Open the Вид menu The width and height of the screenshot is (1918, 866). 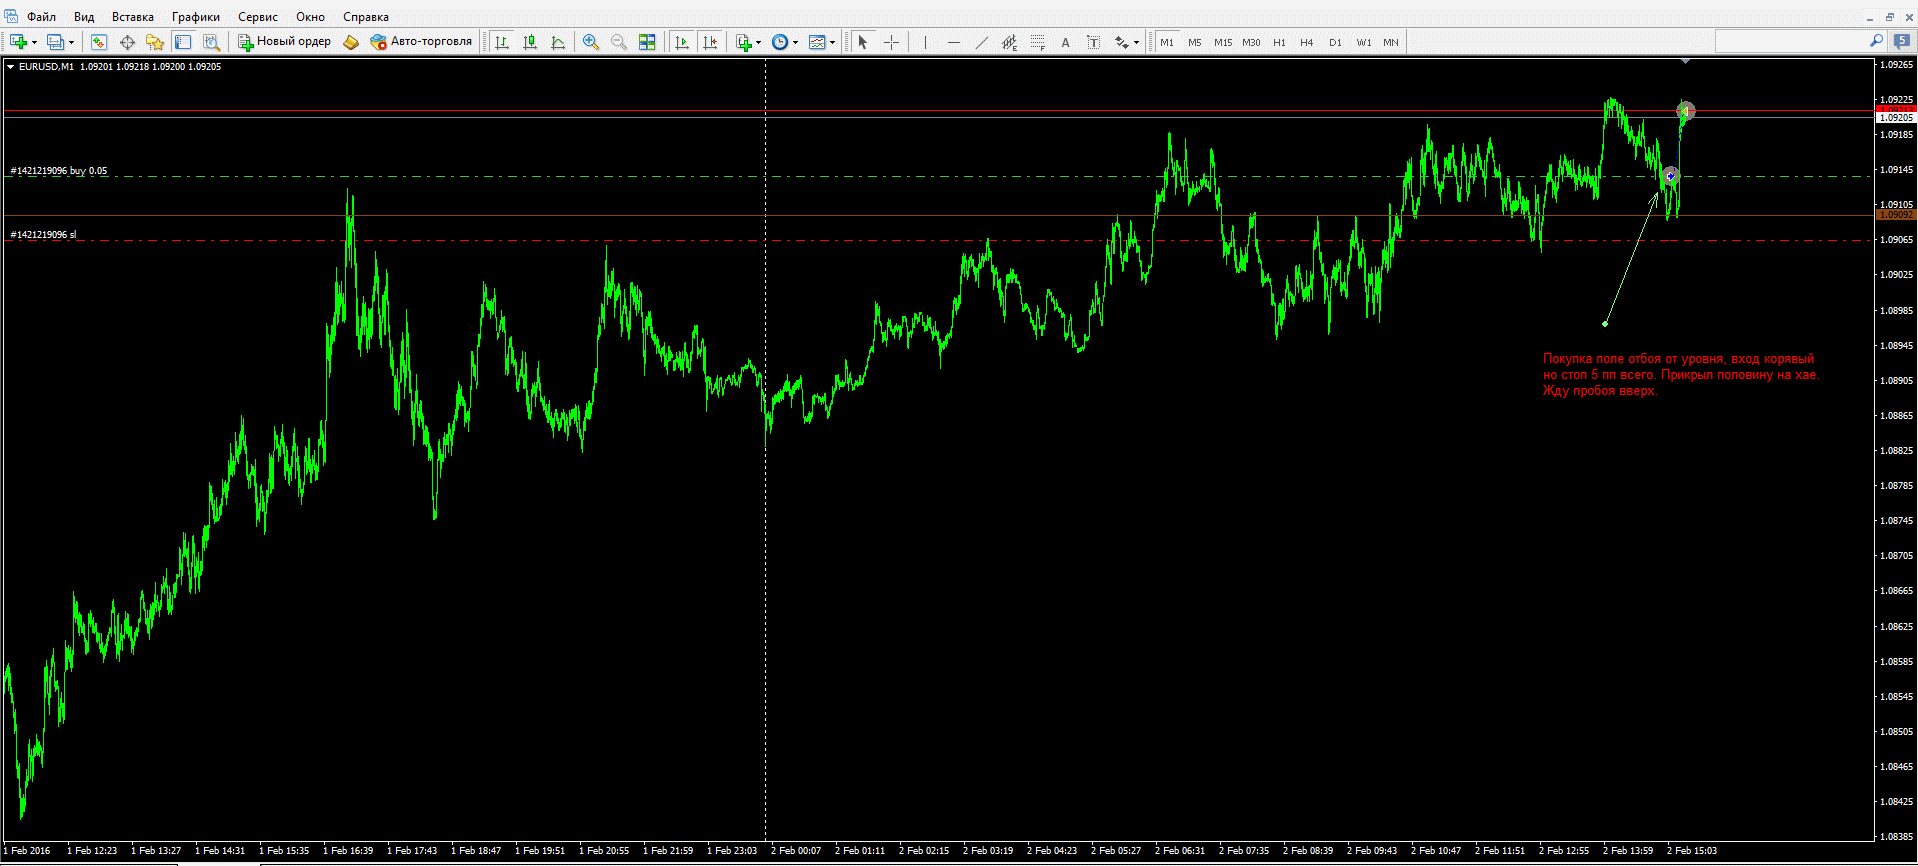(84, 17)
